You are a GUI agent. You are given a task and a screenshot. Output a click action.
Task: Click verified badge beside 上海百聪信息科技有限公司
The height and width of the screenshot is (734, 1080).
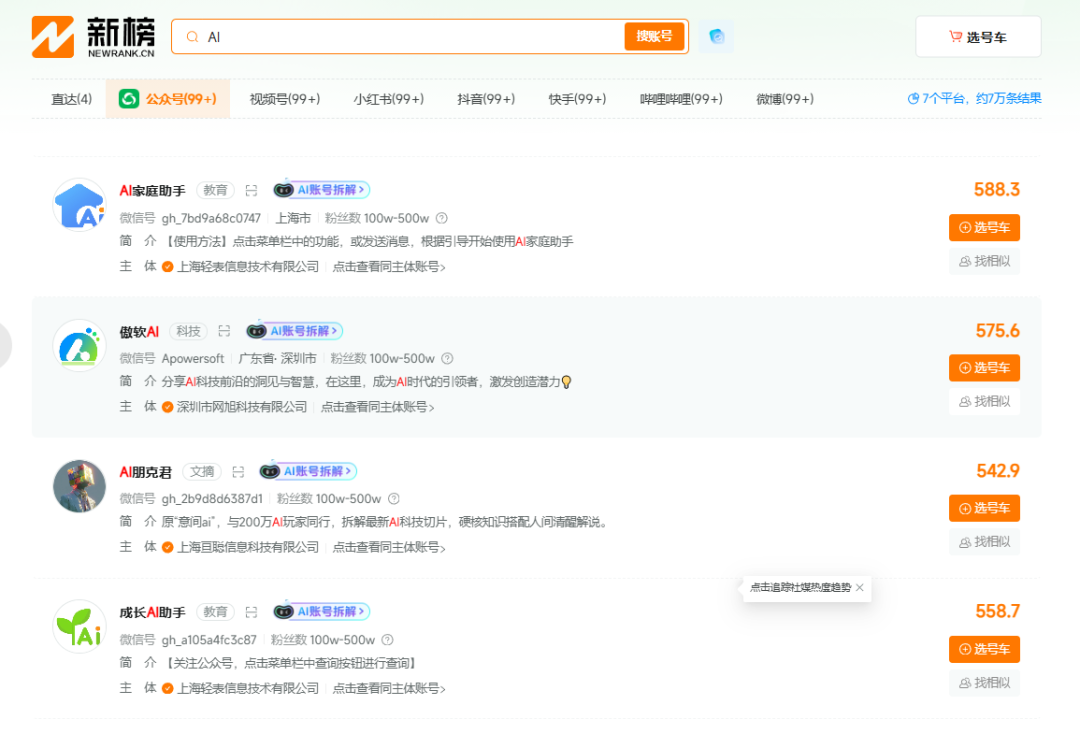point(167,547)
